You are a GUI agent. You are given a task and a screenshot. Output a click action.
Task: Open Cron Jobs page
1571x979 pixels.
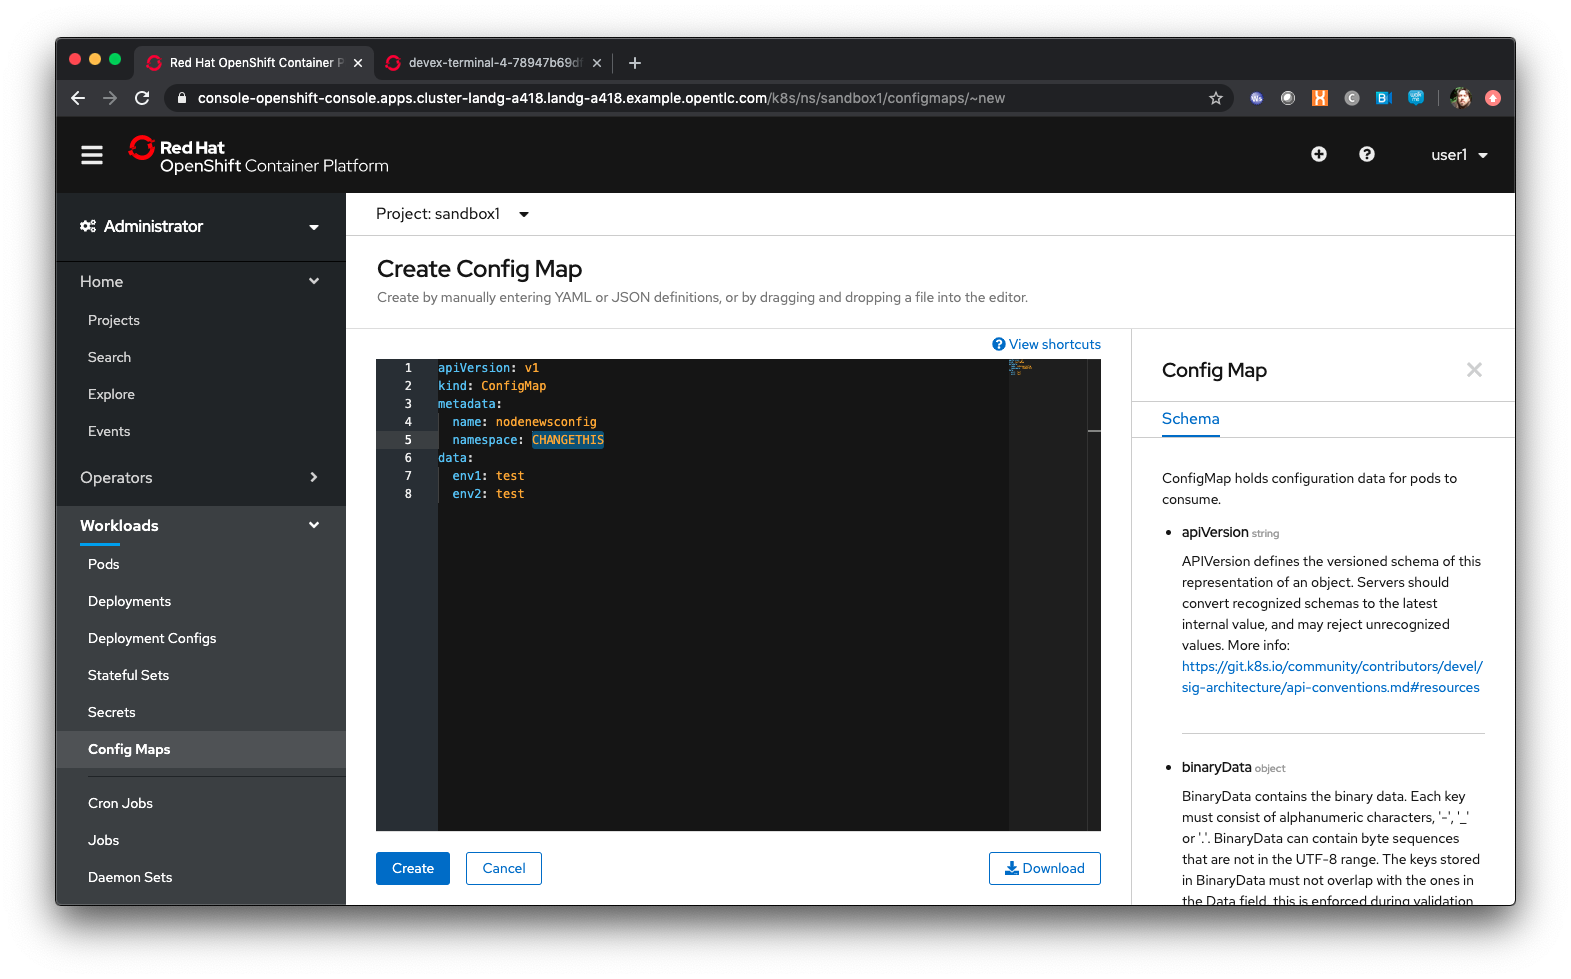click(120, 803)
